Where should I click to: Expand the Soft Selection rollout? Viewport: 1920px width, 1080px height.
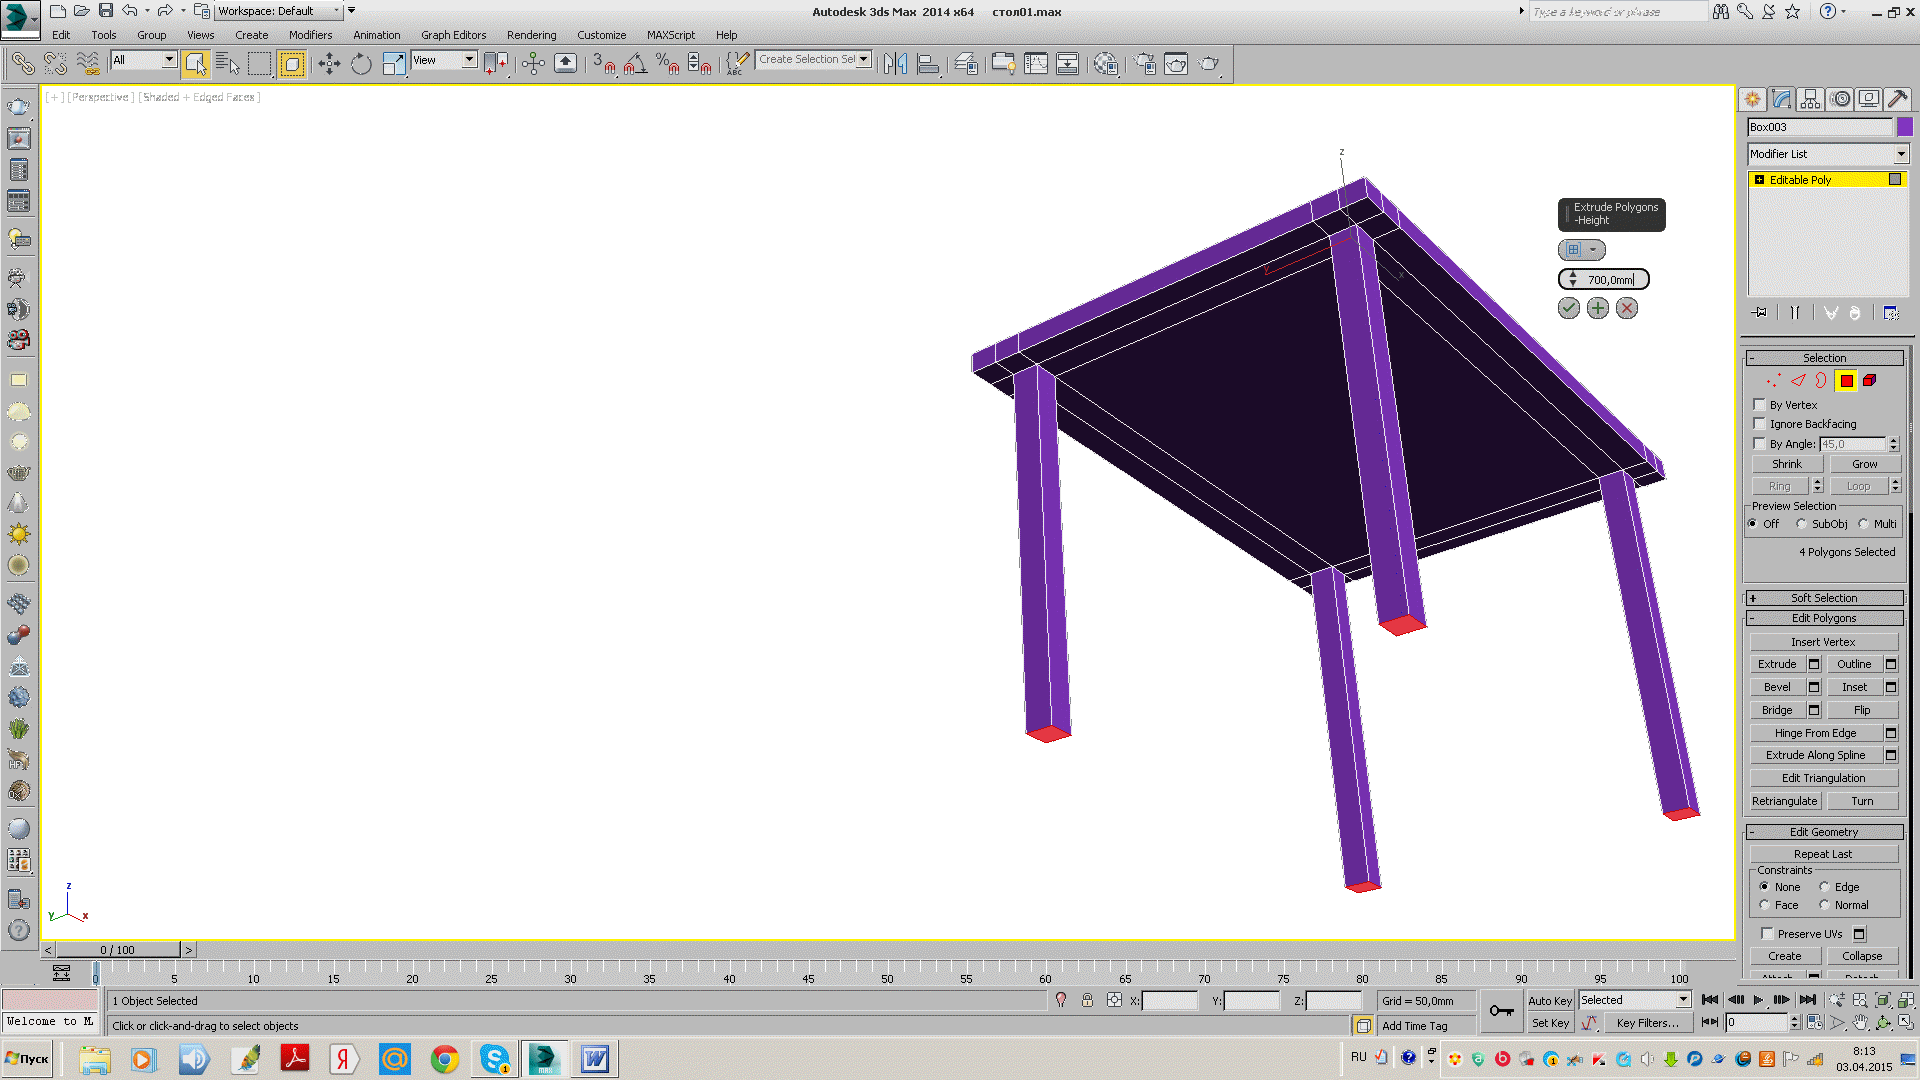click(1824, 598)
